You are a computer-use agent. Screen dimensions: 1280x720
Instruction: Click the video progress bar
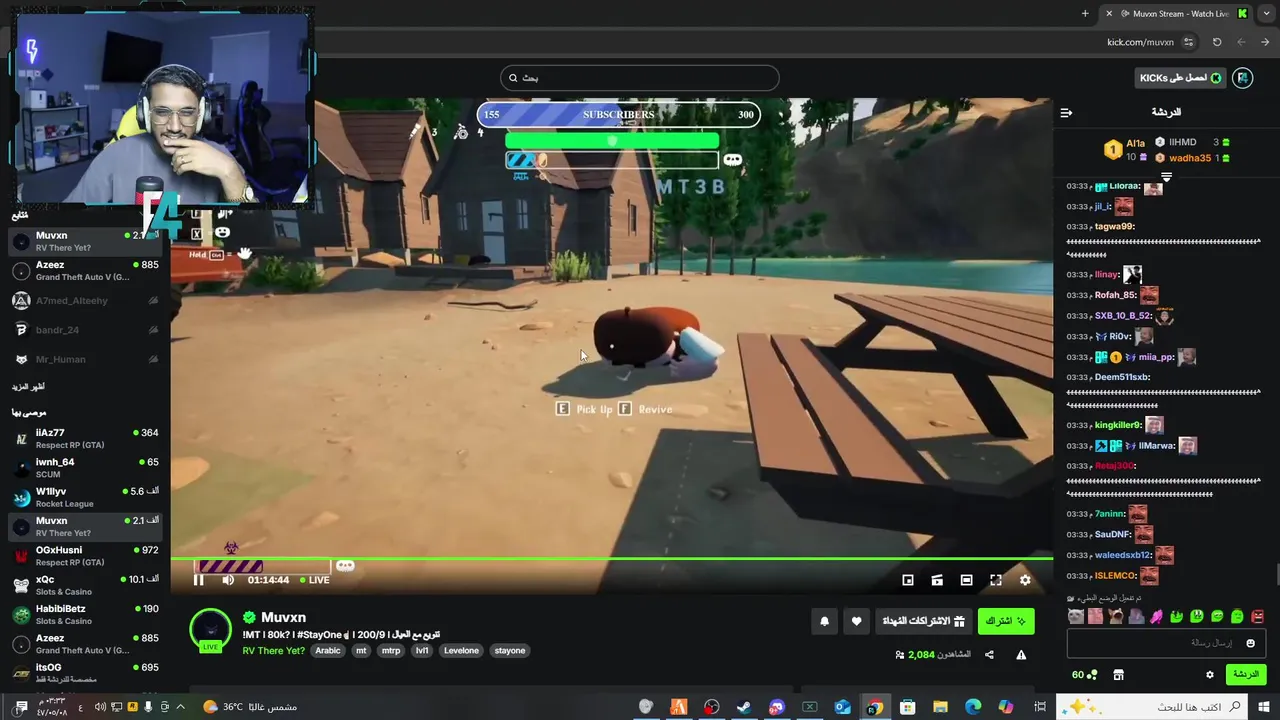611,558
